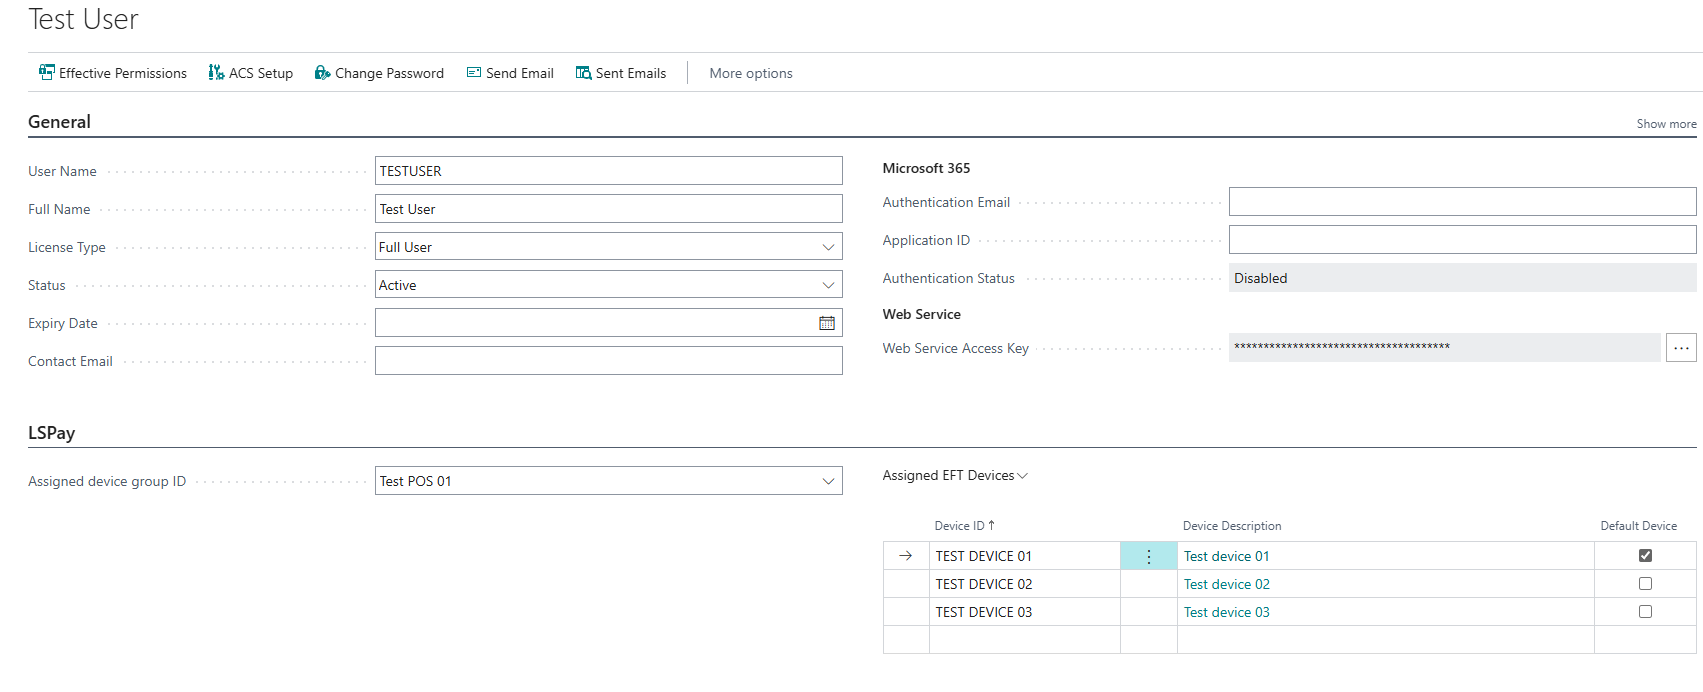This screenshot has height=692, width=1703.
Task: Open the Sent Emails icon
Action: [x=583, y=73]
